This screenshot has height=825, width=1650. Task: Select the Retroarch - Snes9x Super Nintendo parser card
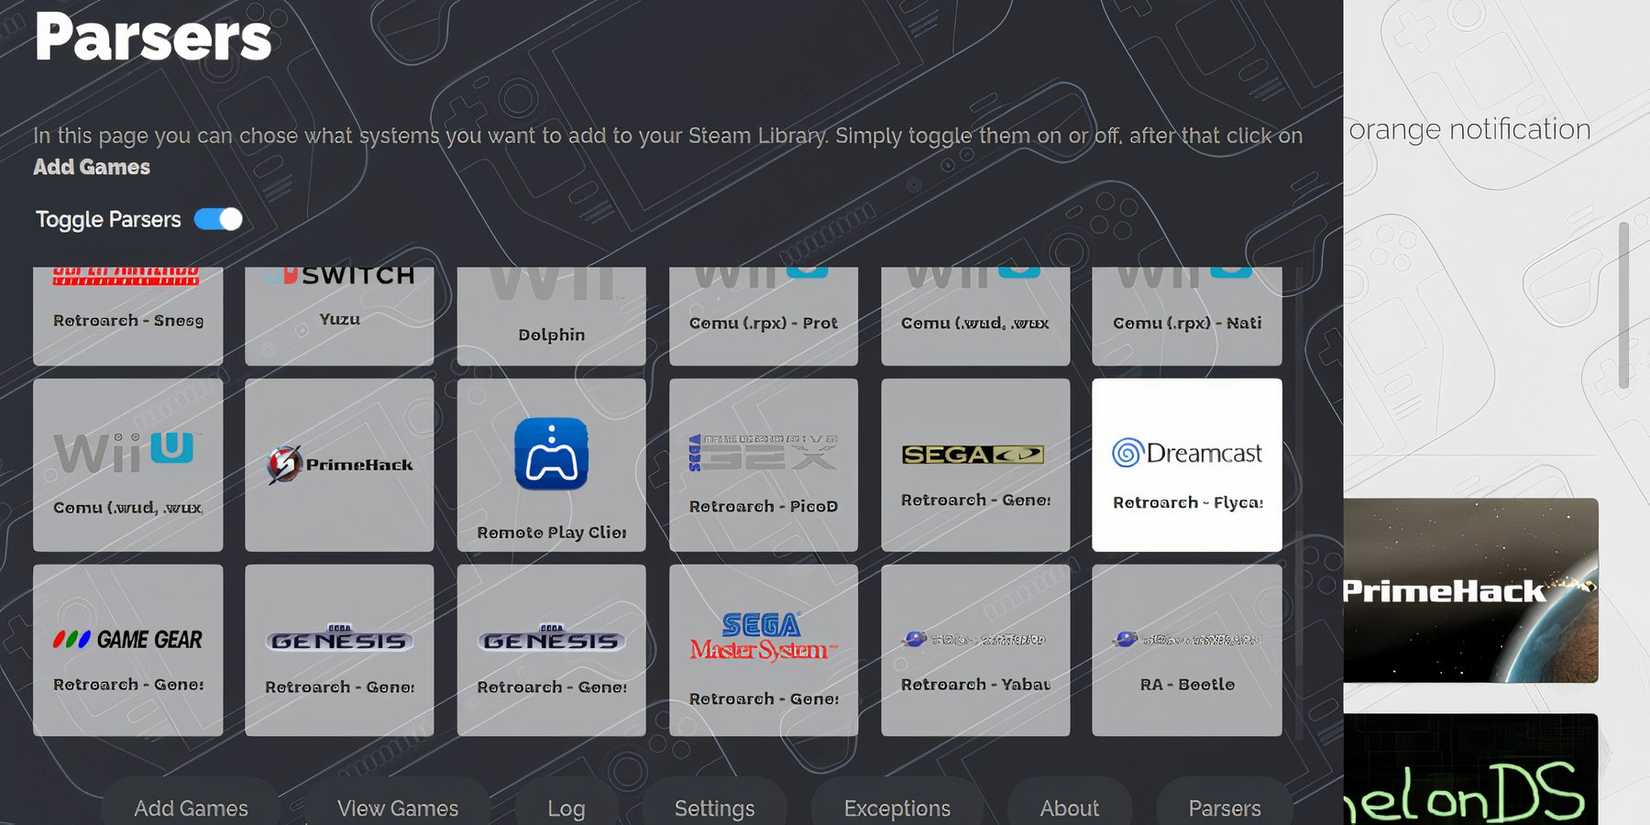(128, 316)
